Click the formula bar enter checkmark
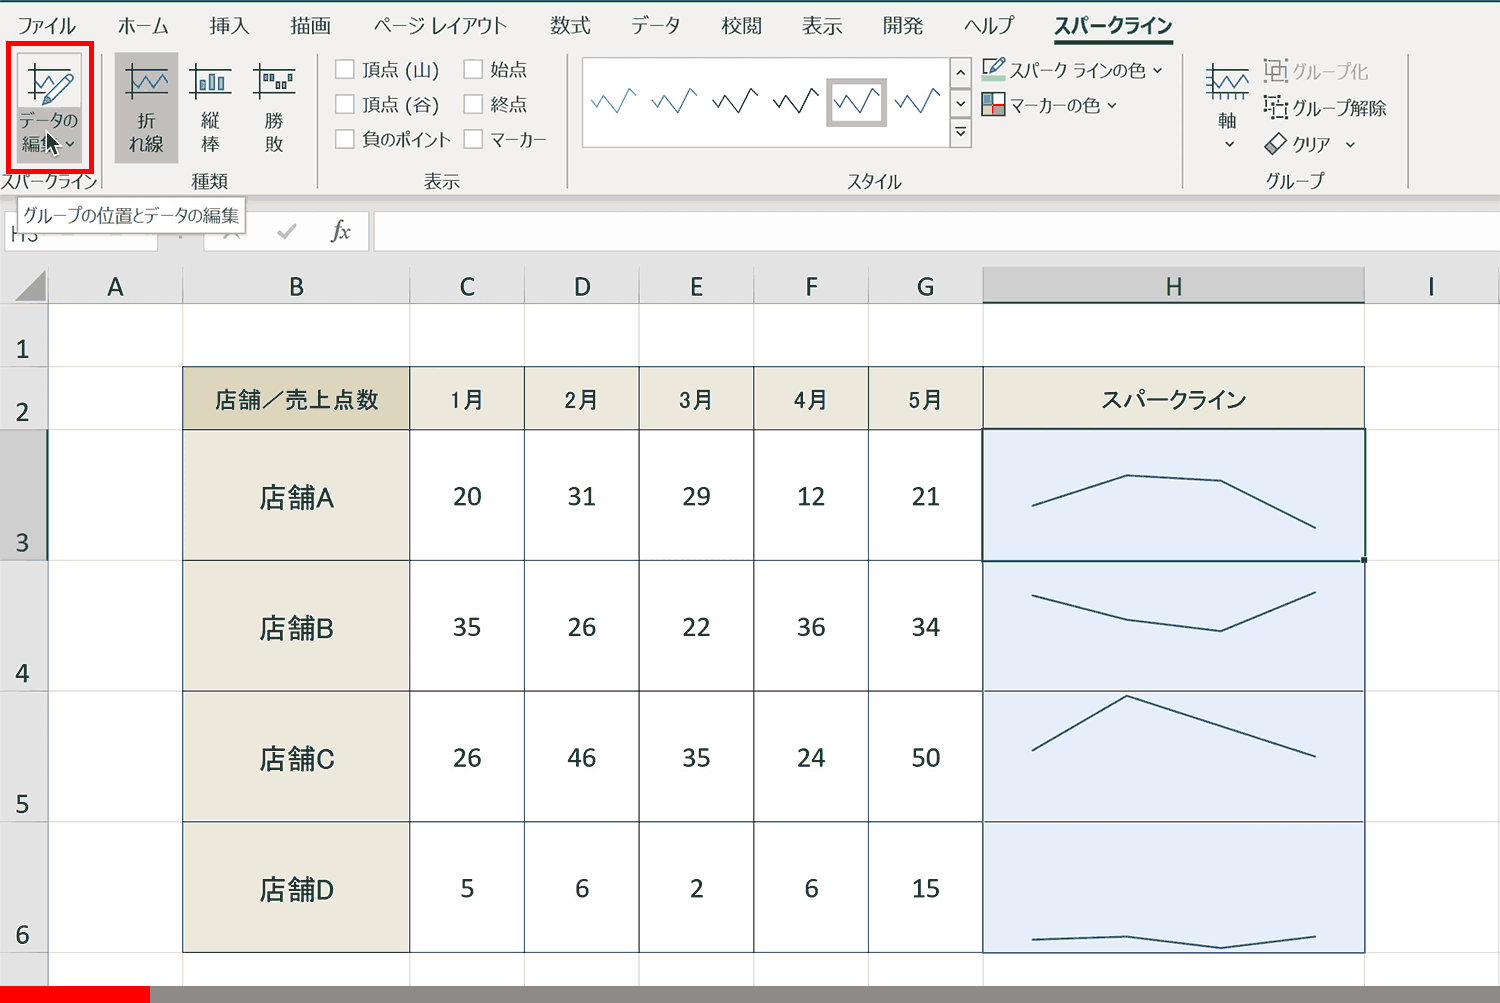1500x1003 pixels. (287, 231)
